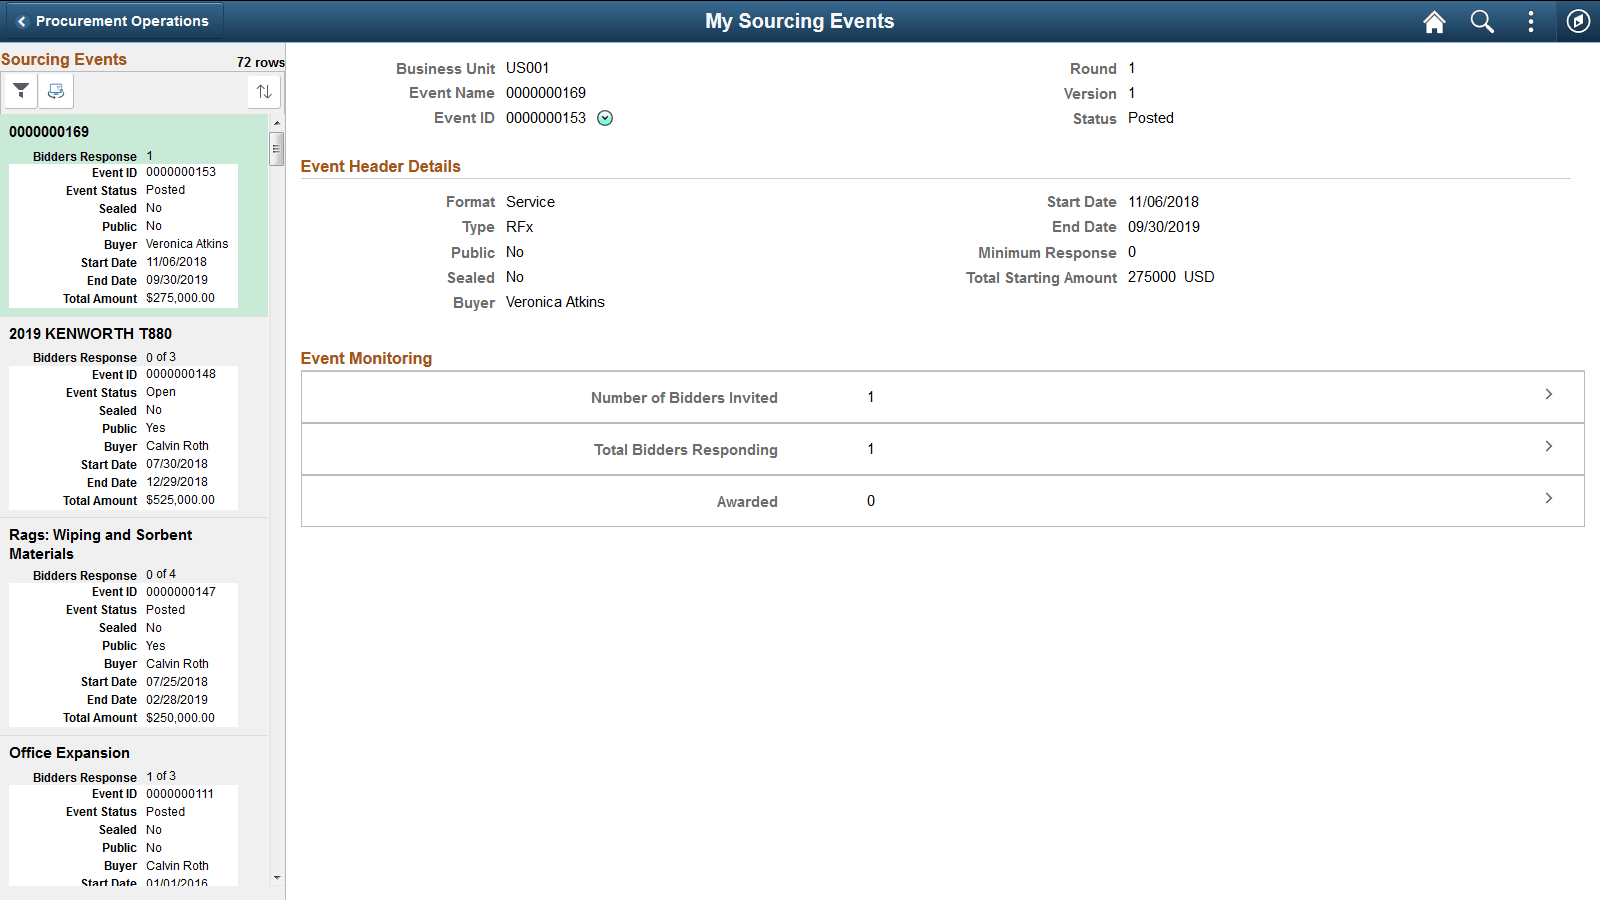Open the Actions three-dot menu
Viewport: 1600px width, 900px height.
tap(1530, 21)
